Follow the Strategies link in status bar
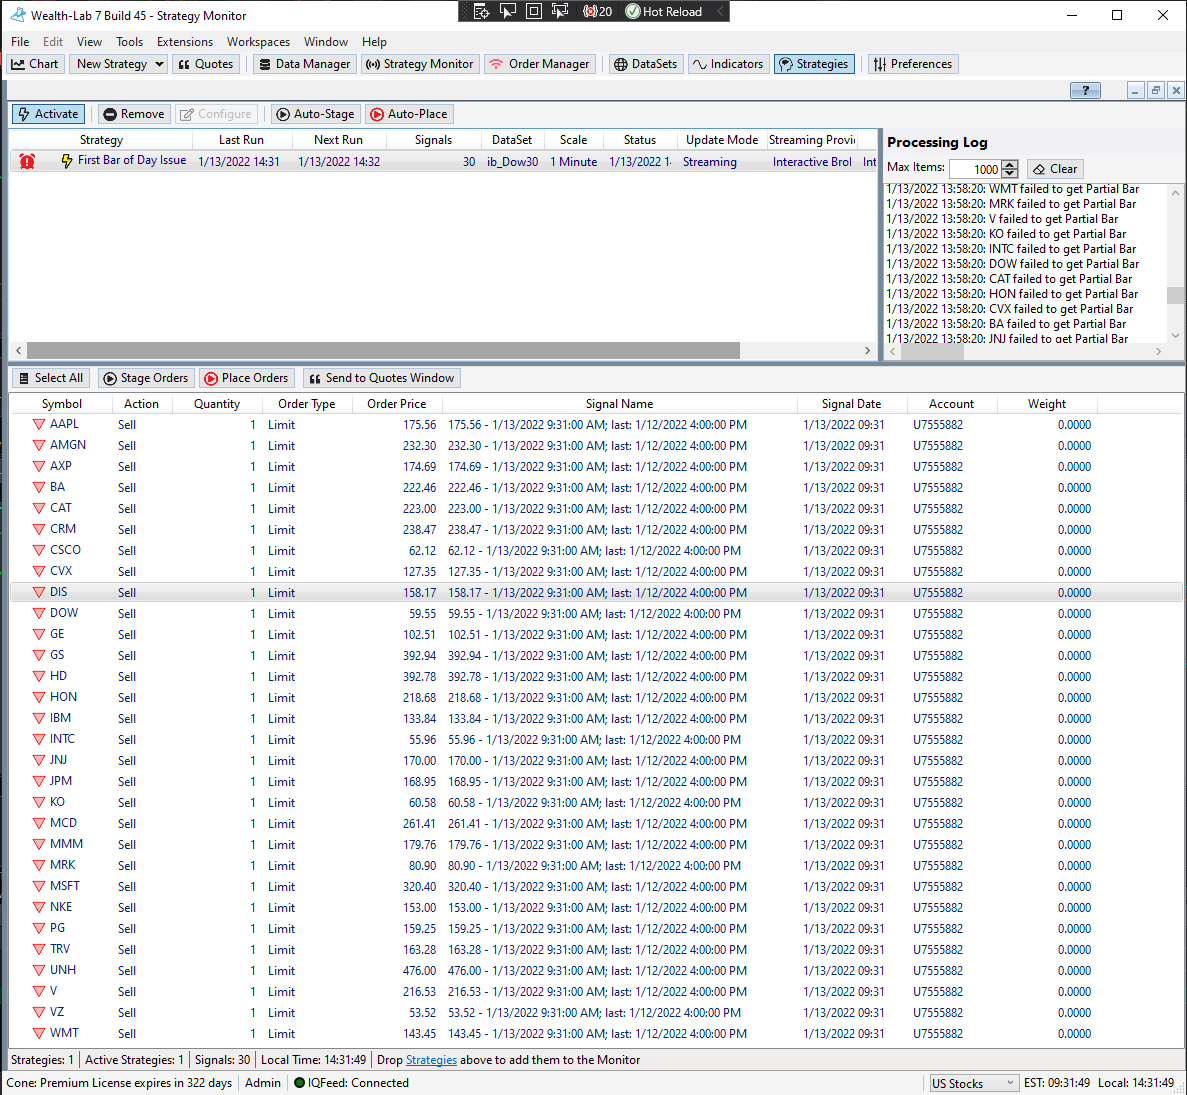The height and width of the screenshot is (1095, 1187). coord(431,1060)
